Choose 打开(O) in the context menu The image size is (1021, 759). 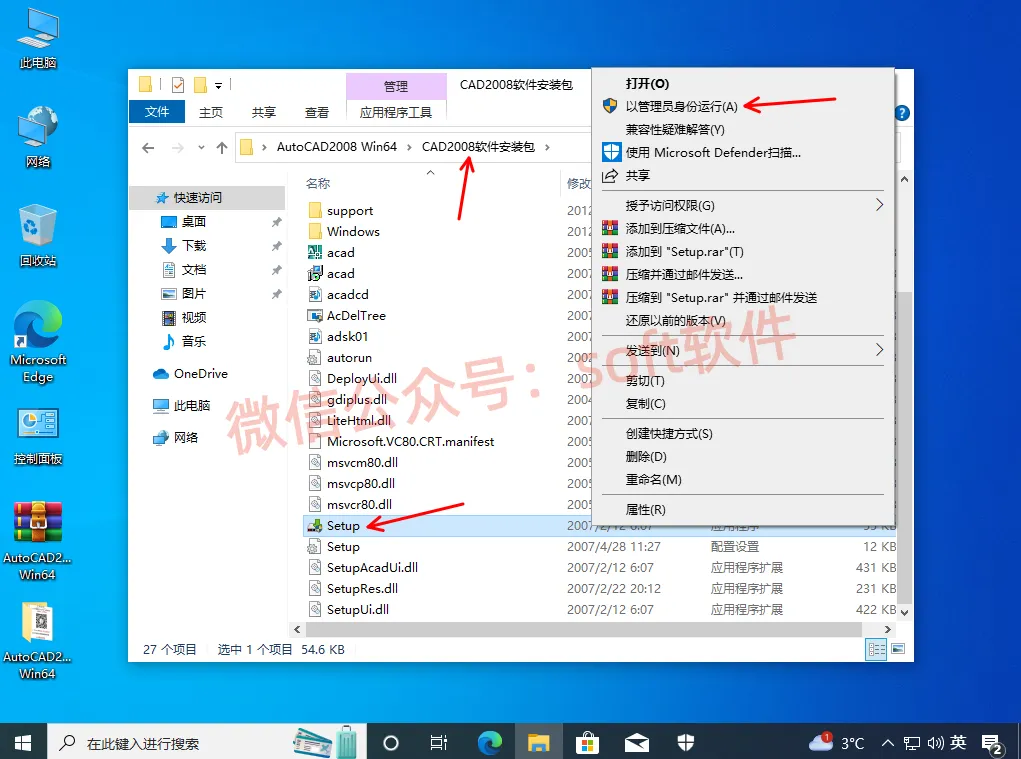coord(647,83)
